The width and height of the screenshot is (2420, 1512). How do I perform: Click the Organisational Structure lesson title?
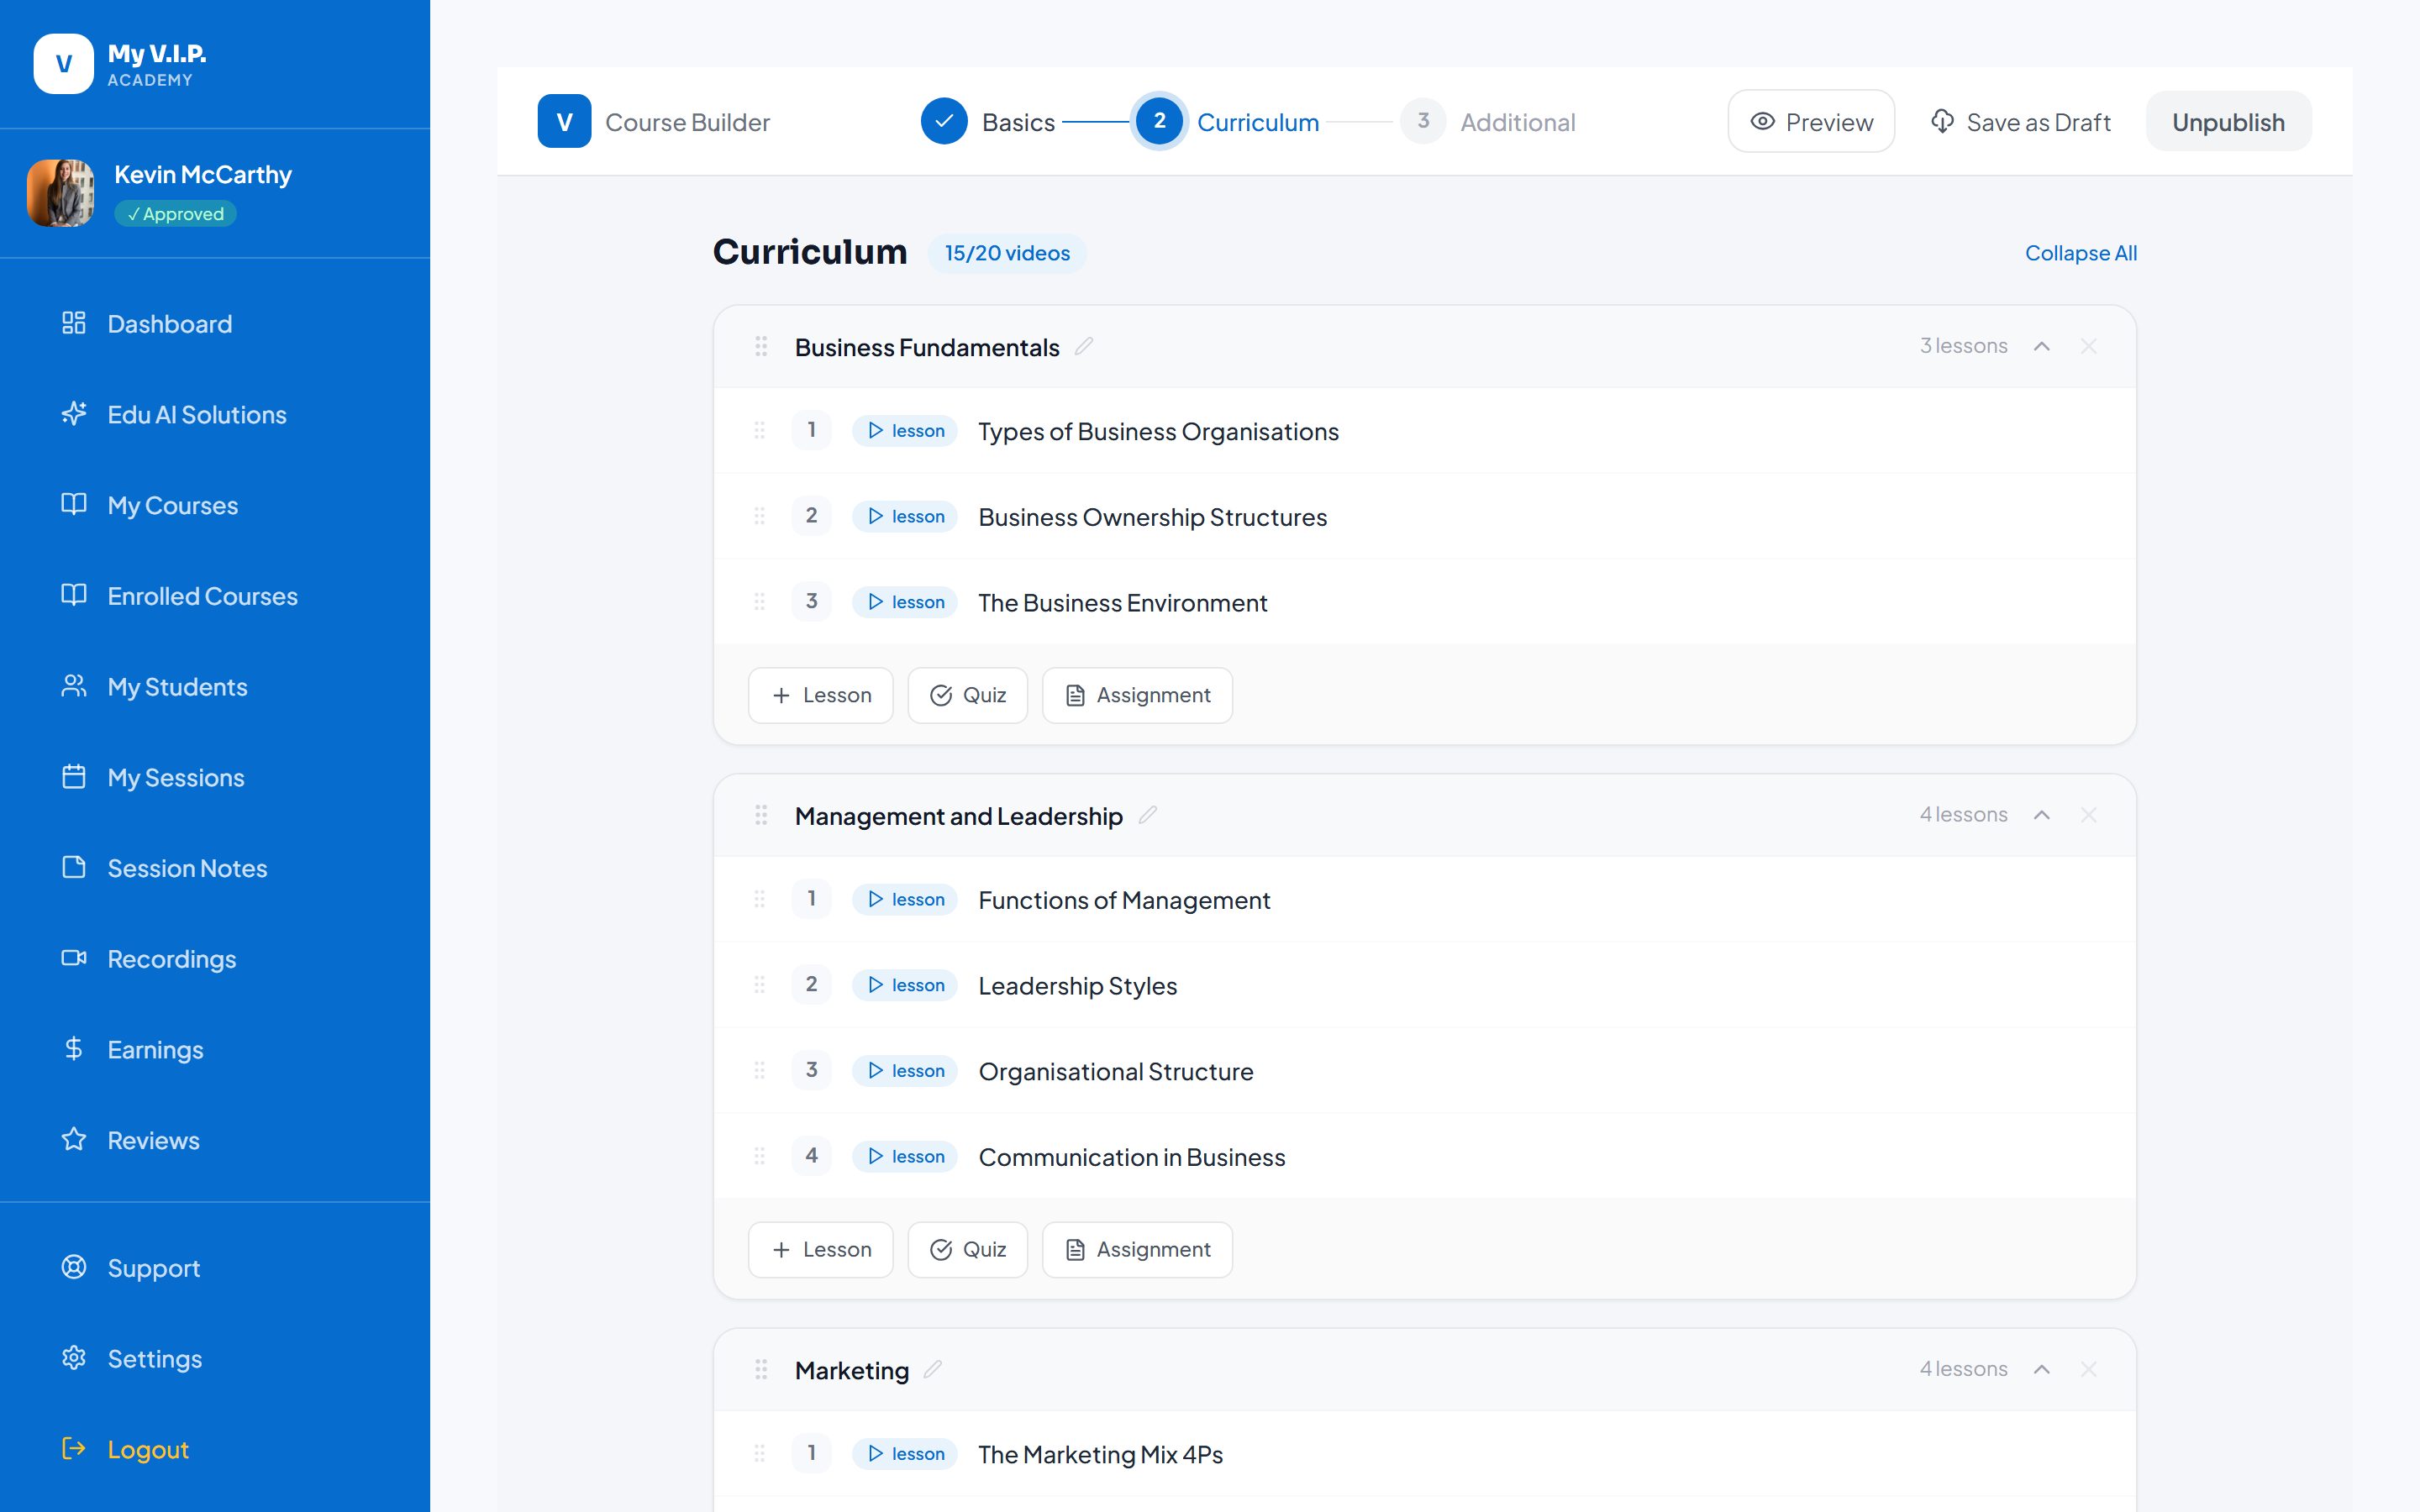(1115, 1071)
